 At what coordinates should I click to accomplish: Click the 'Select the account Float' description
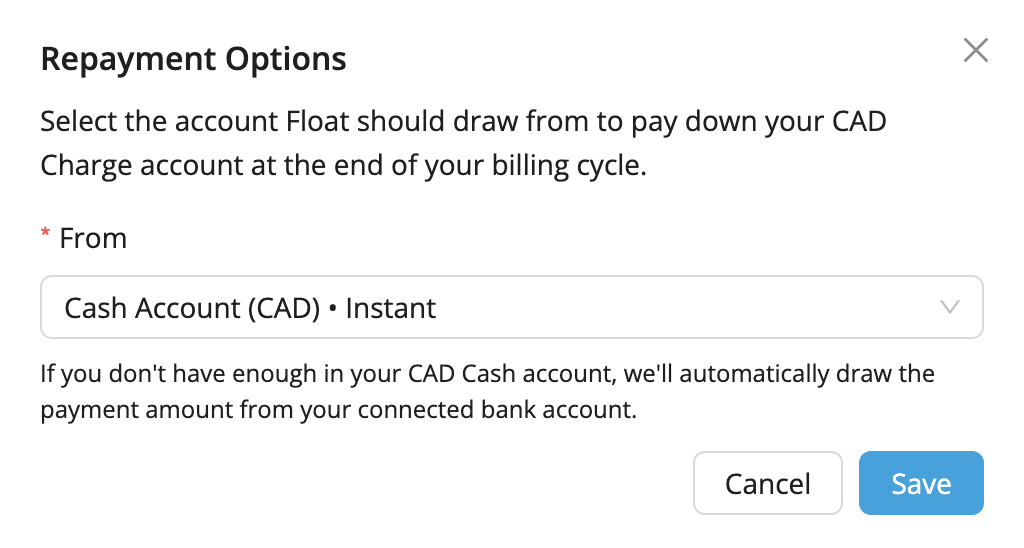pyautogui.click(x=463, y=143)
